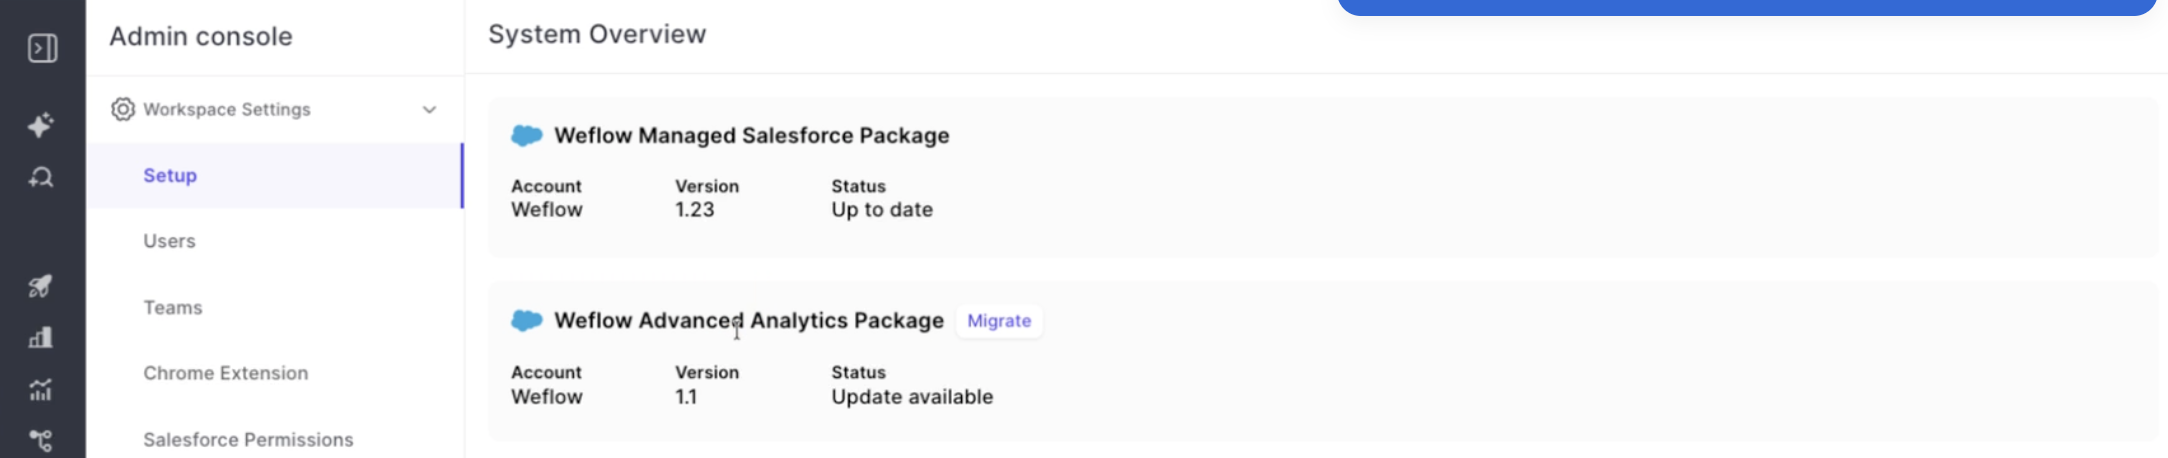Open the search chat icon in left rail
Image resolution: width=2168 pixels, height=458 pixels.
pyautogui.click(x=41, y=178)
